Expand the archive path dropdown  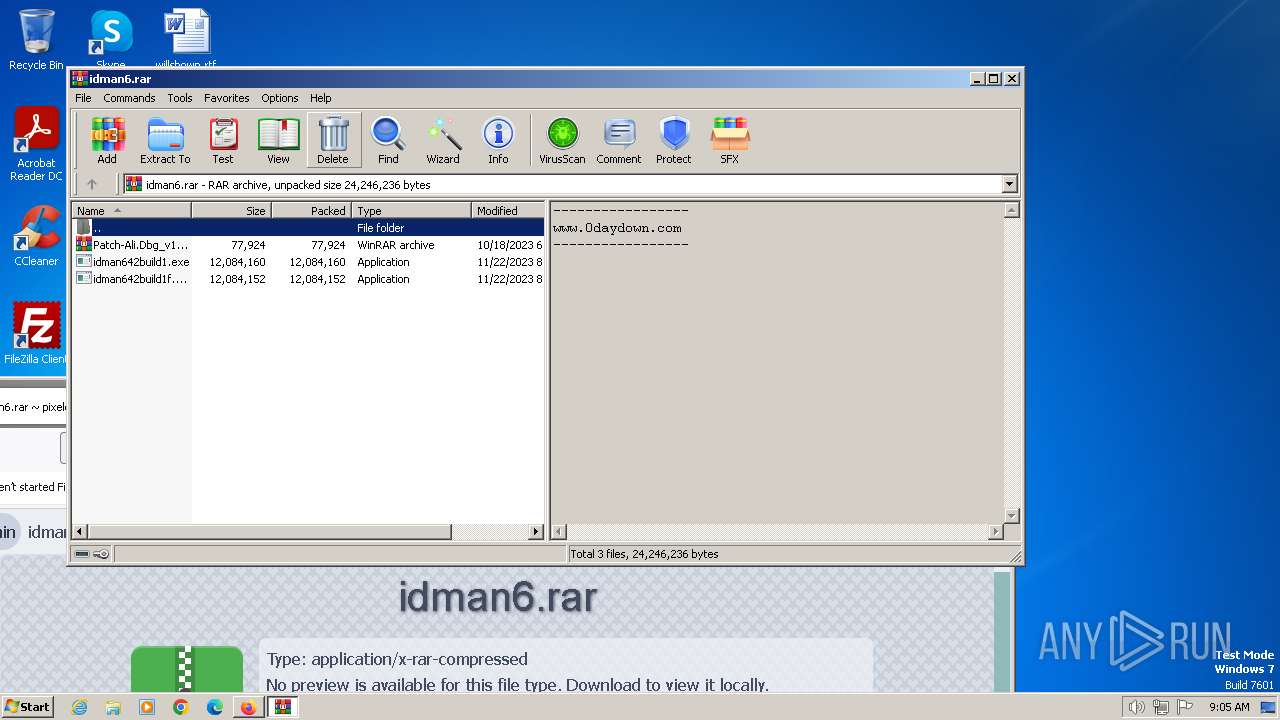[1009, 184]
